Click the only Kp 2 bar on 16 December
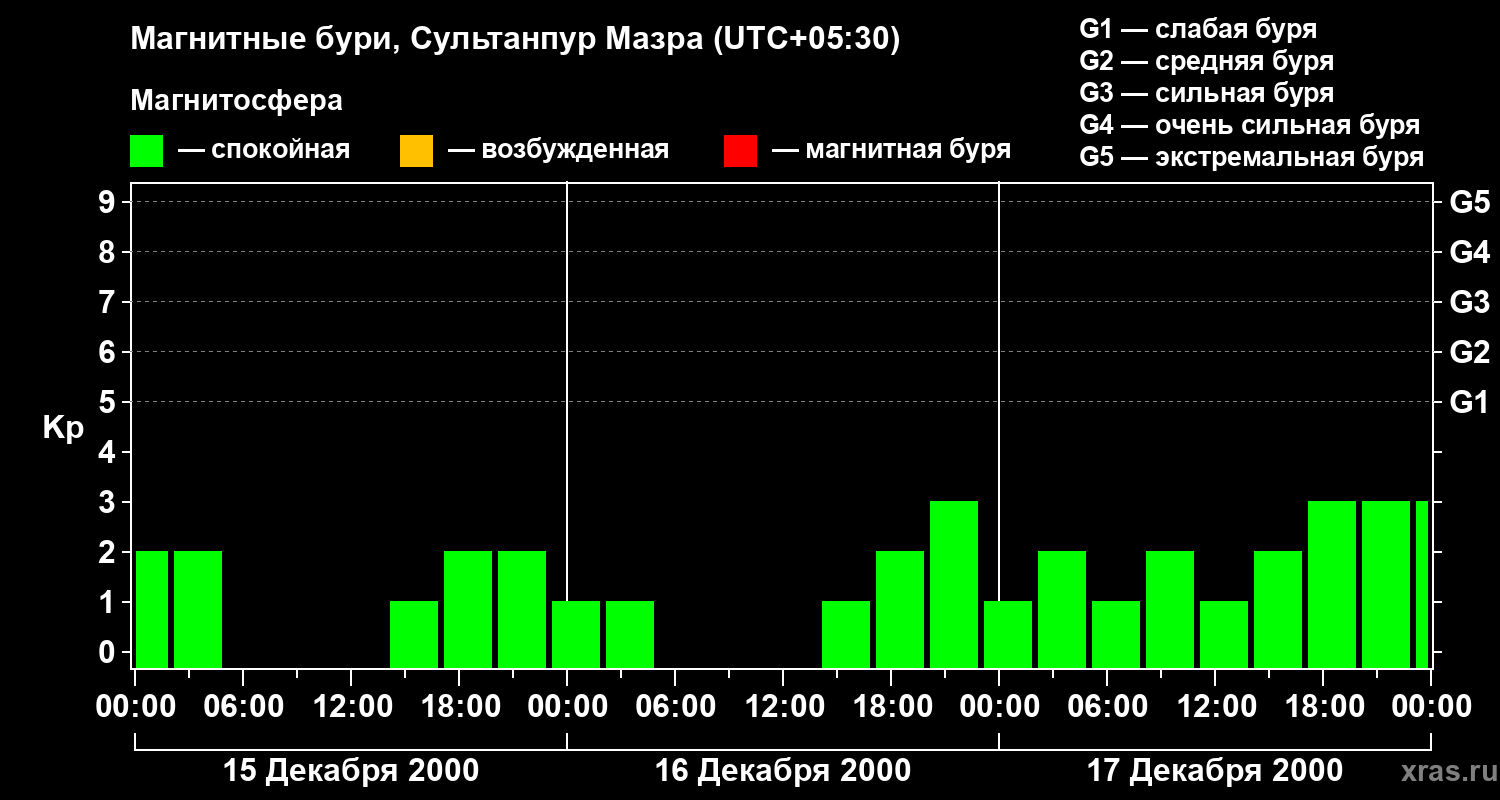 tap(900, 609)
